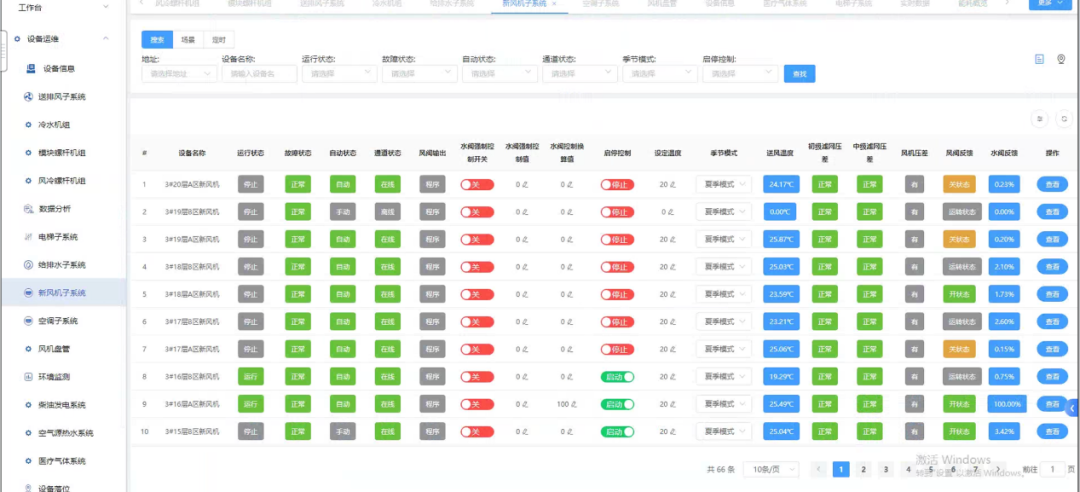
Task: Click the gear icon next to 模块螺杆机组
Action: click(28, 152)
